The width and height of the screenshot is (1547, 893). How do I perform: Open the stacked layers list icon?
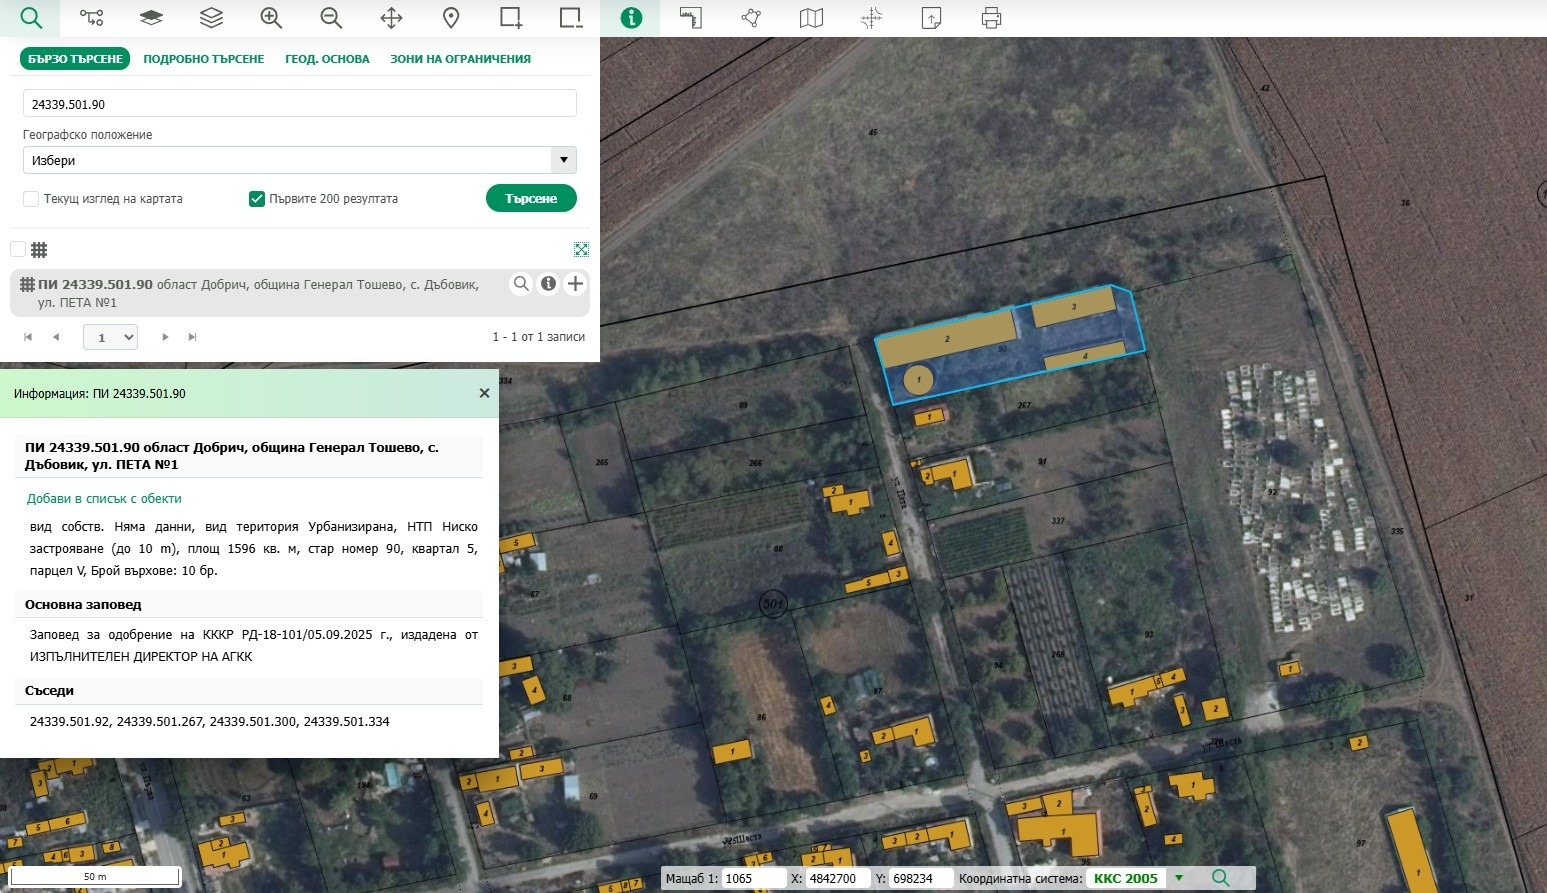coord(211,18)
